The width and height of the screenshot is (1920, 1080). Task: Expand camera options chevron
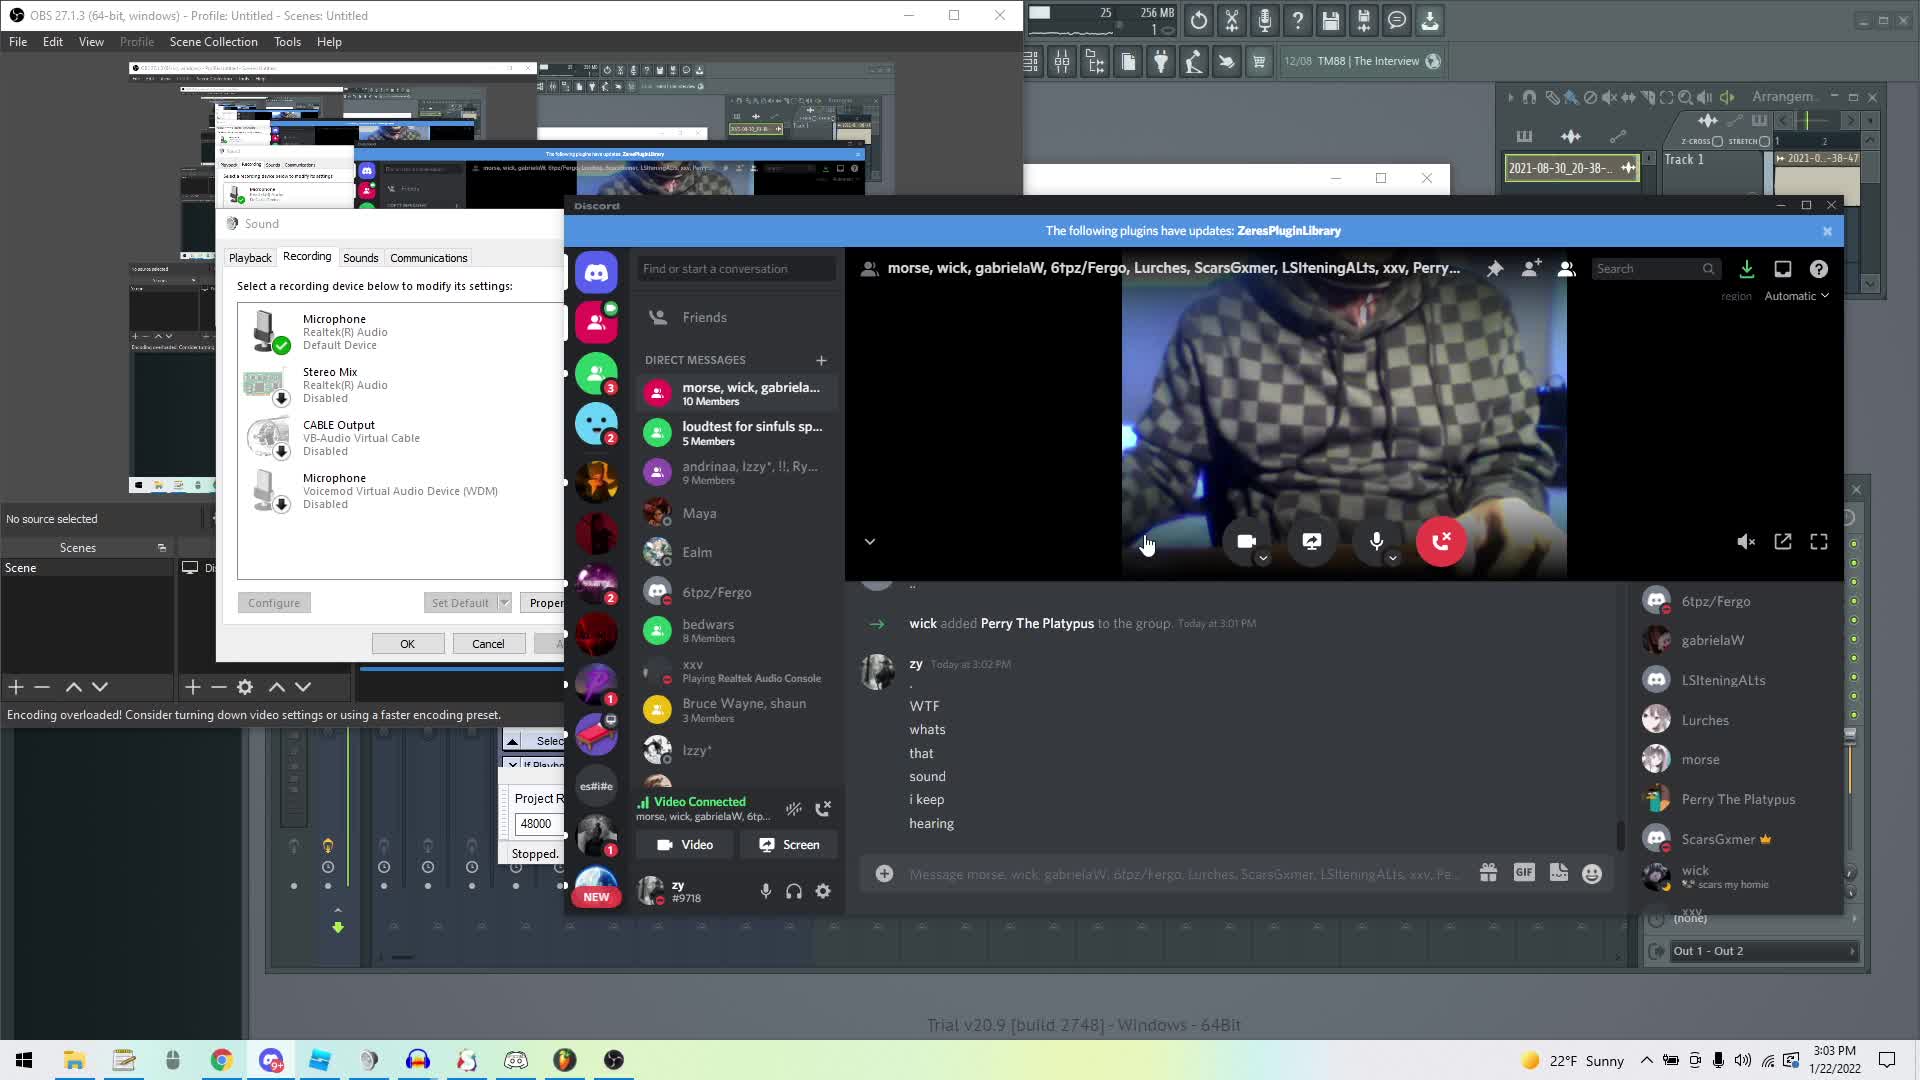click(x=1263, y=559)
